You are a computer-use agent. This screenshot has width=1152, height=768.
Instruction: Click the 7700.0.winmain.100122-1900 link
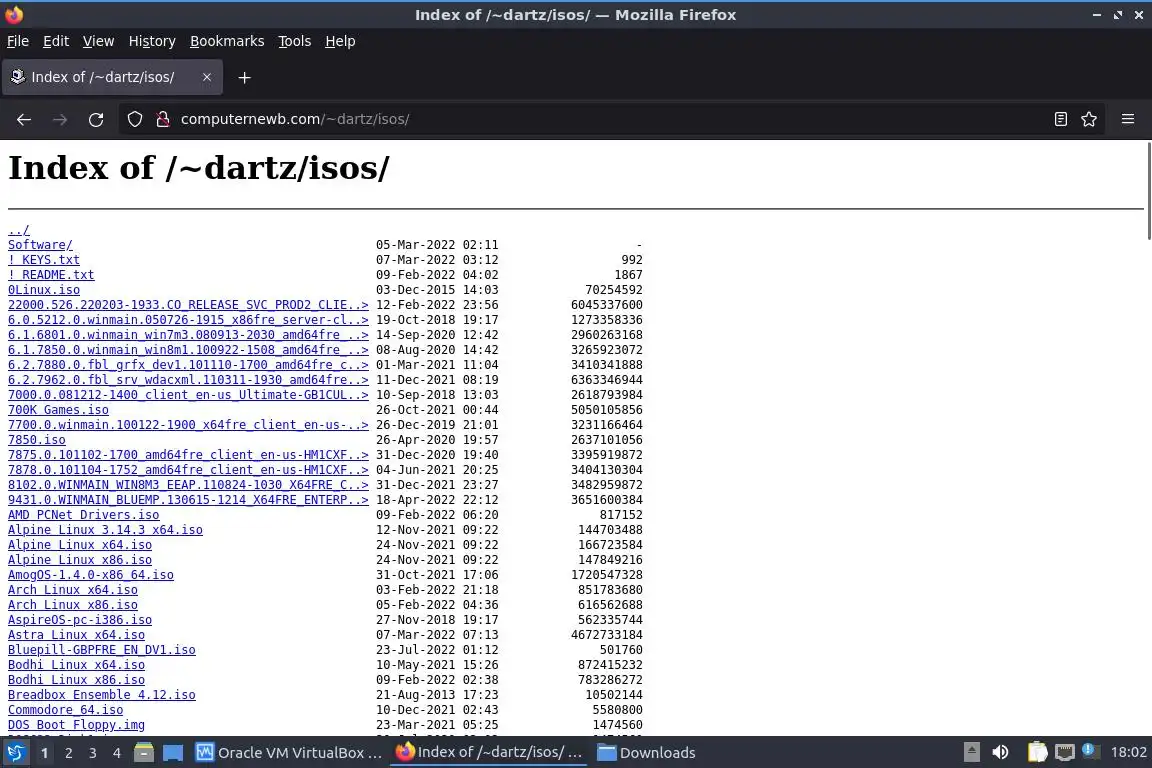[x=188, y=425]
